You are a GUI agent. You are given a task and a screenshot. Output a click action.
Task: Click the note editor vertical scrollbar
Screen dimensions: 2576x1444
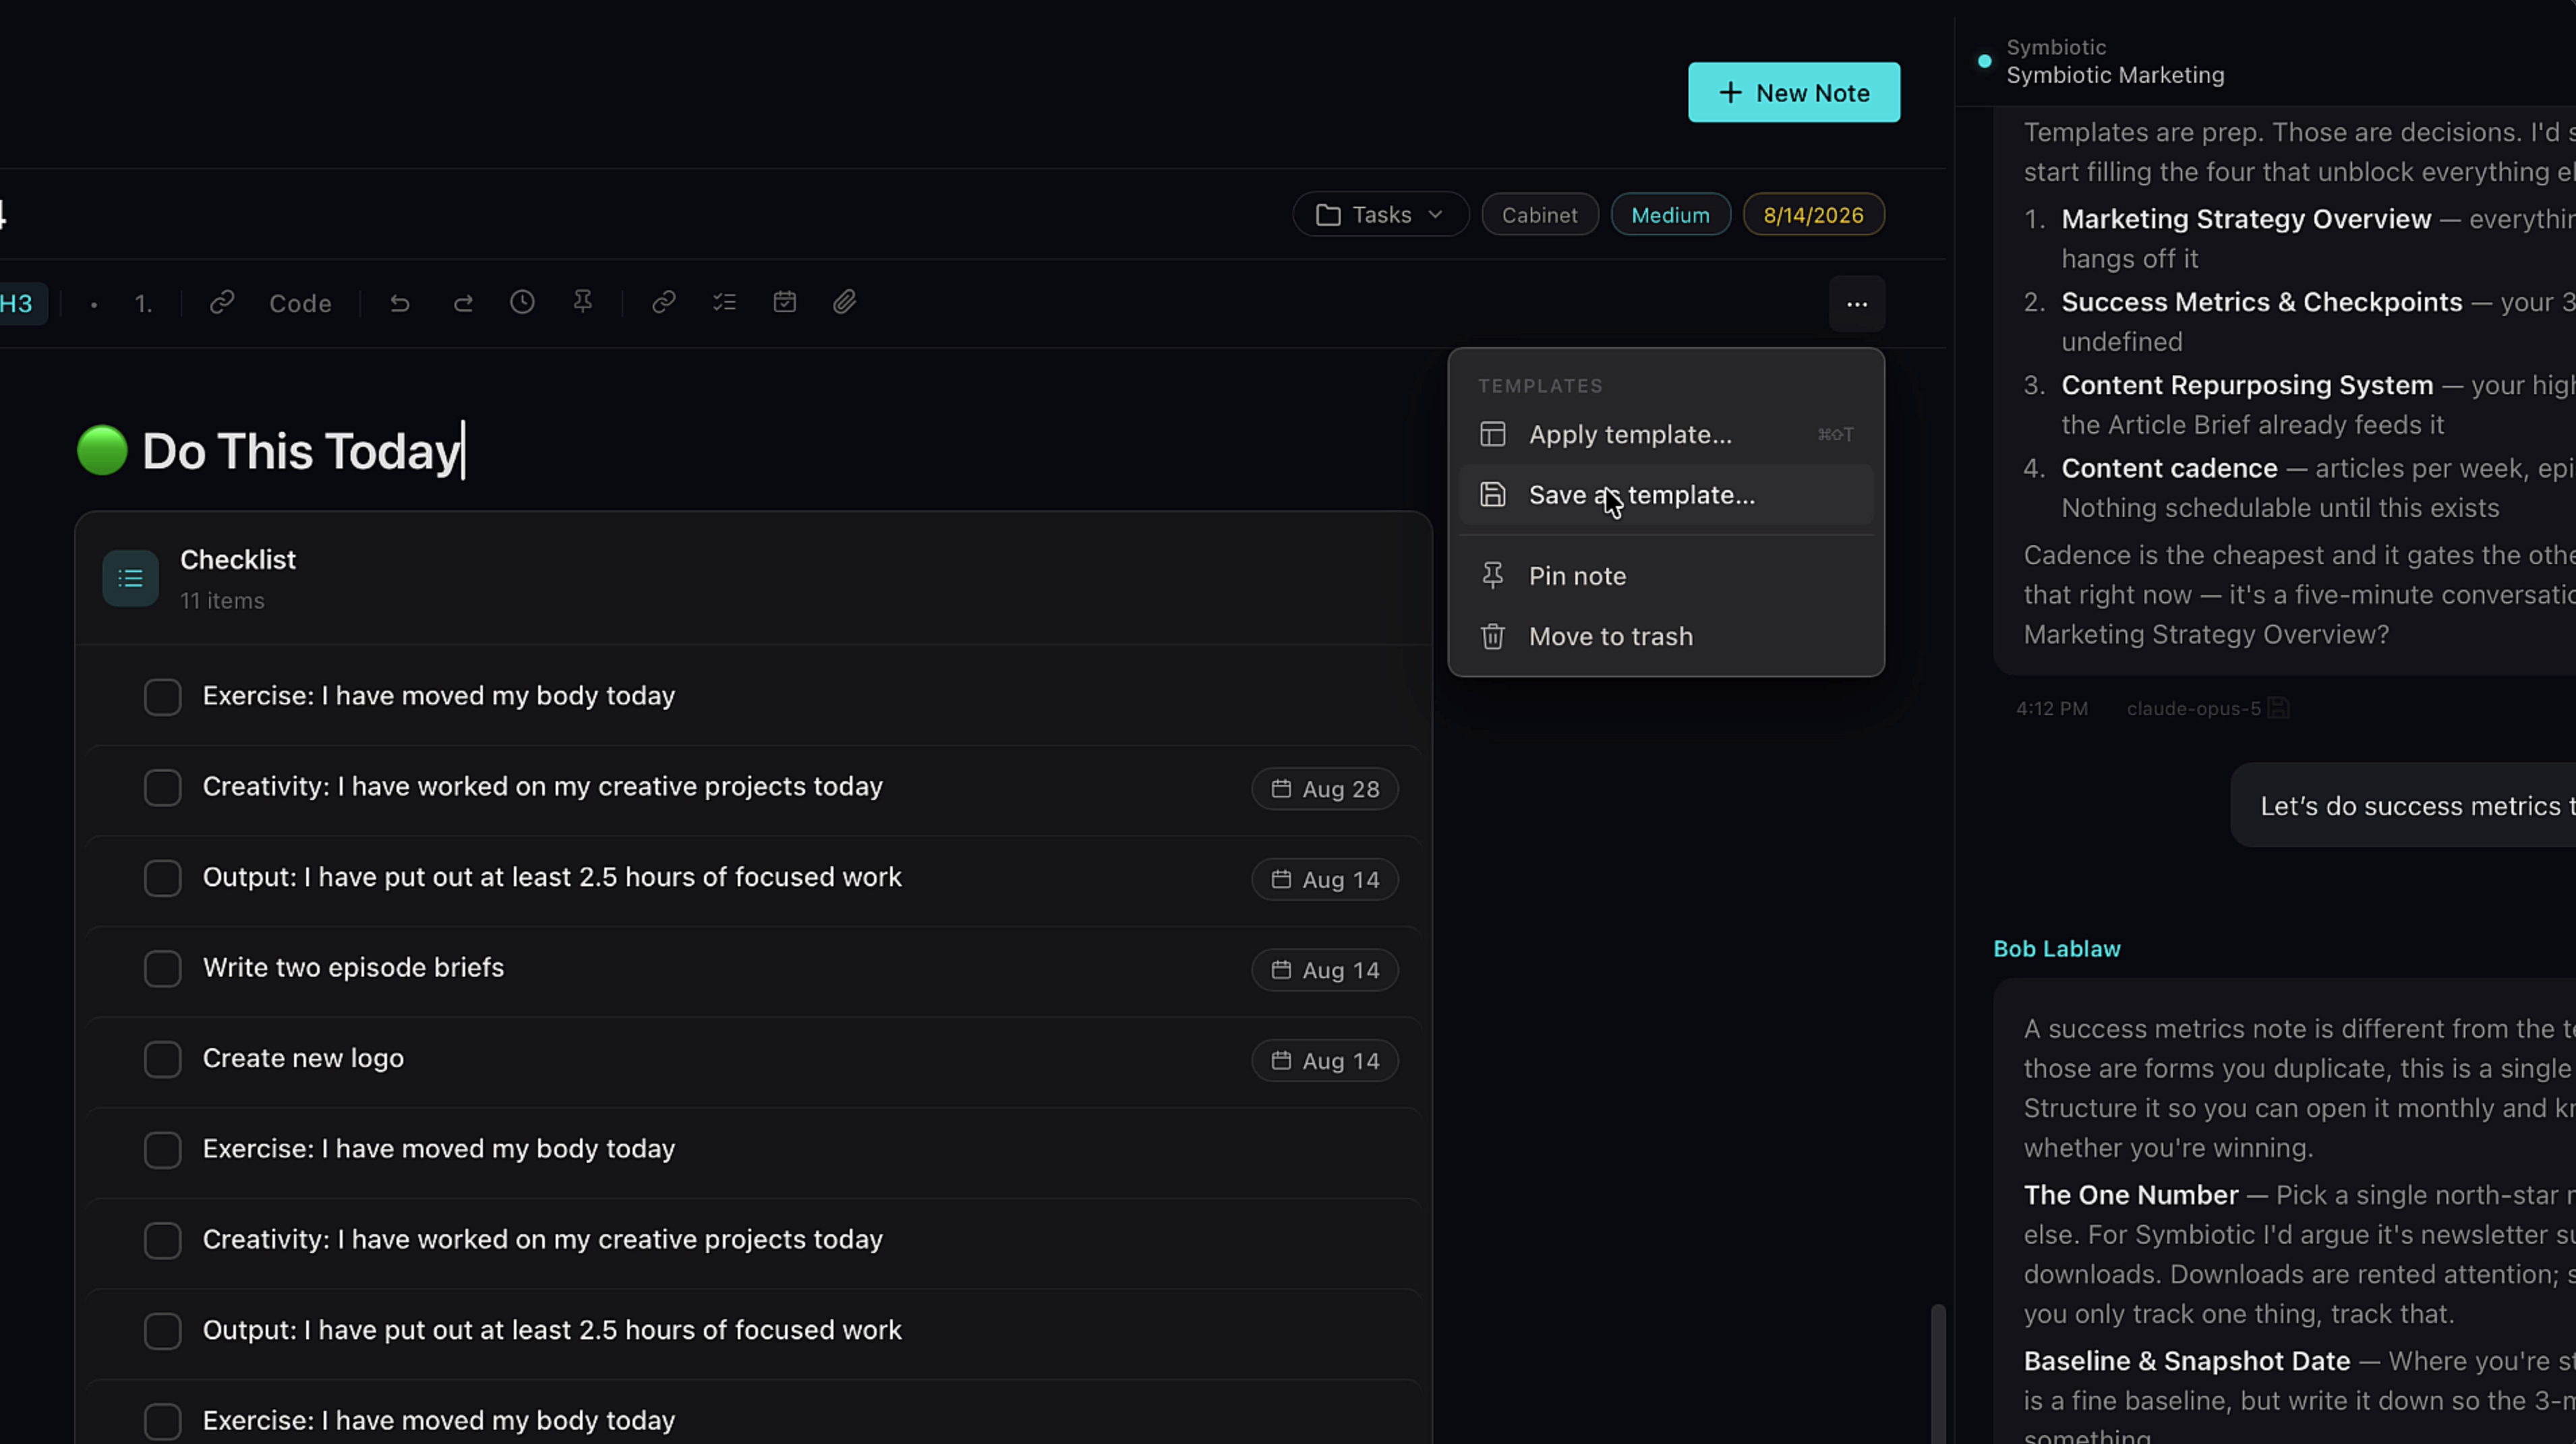coord(1938,1373)
